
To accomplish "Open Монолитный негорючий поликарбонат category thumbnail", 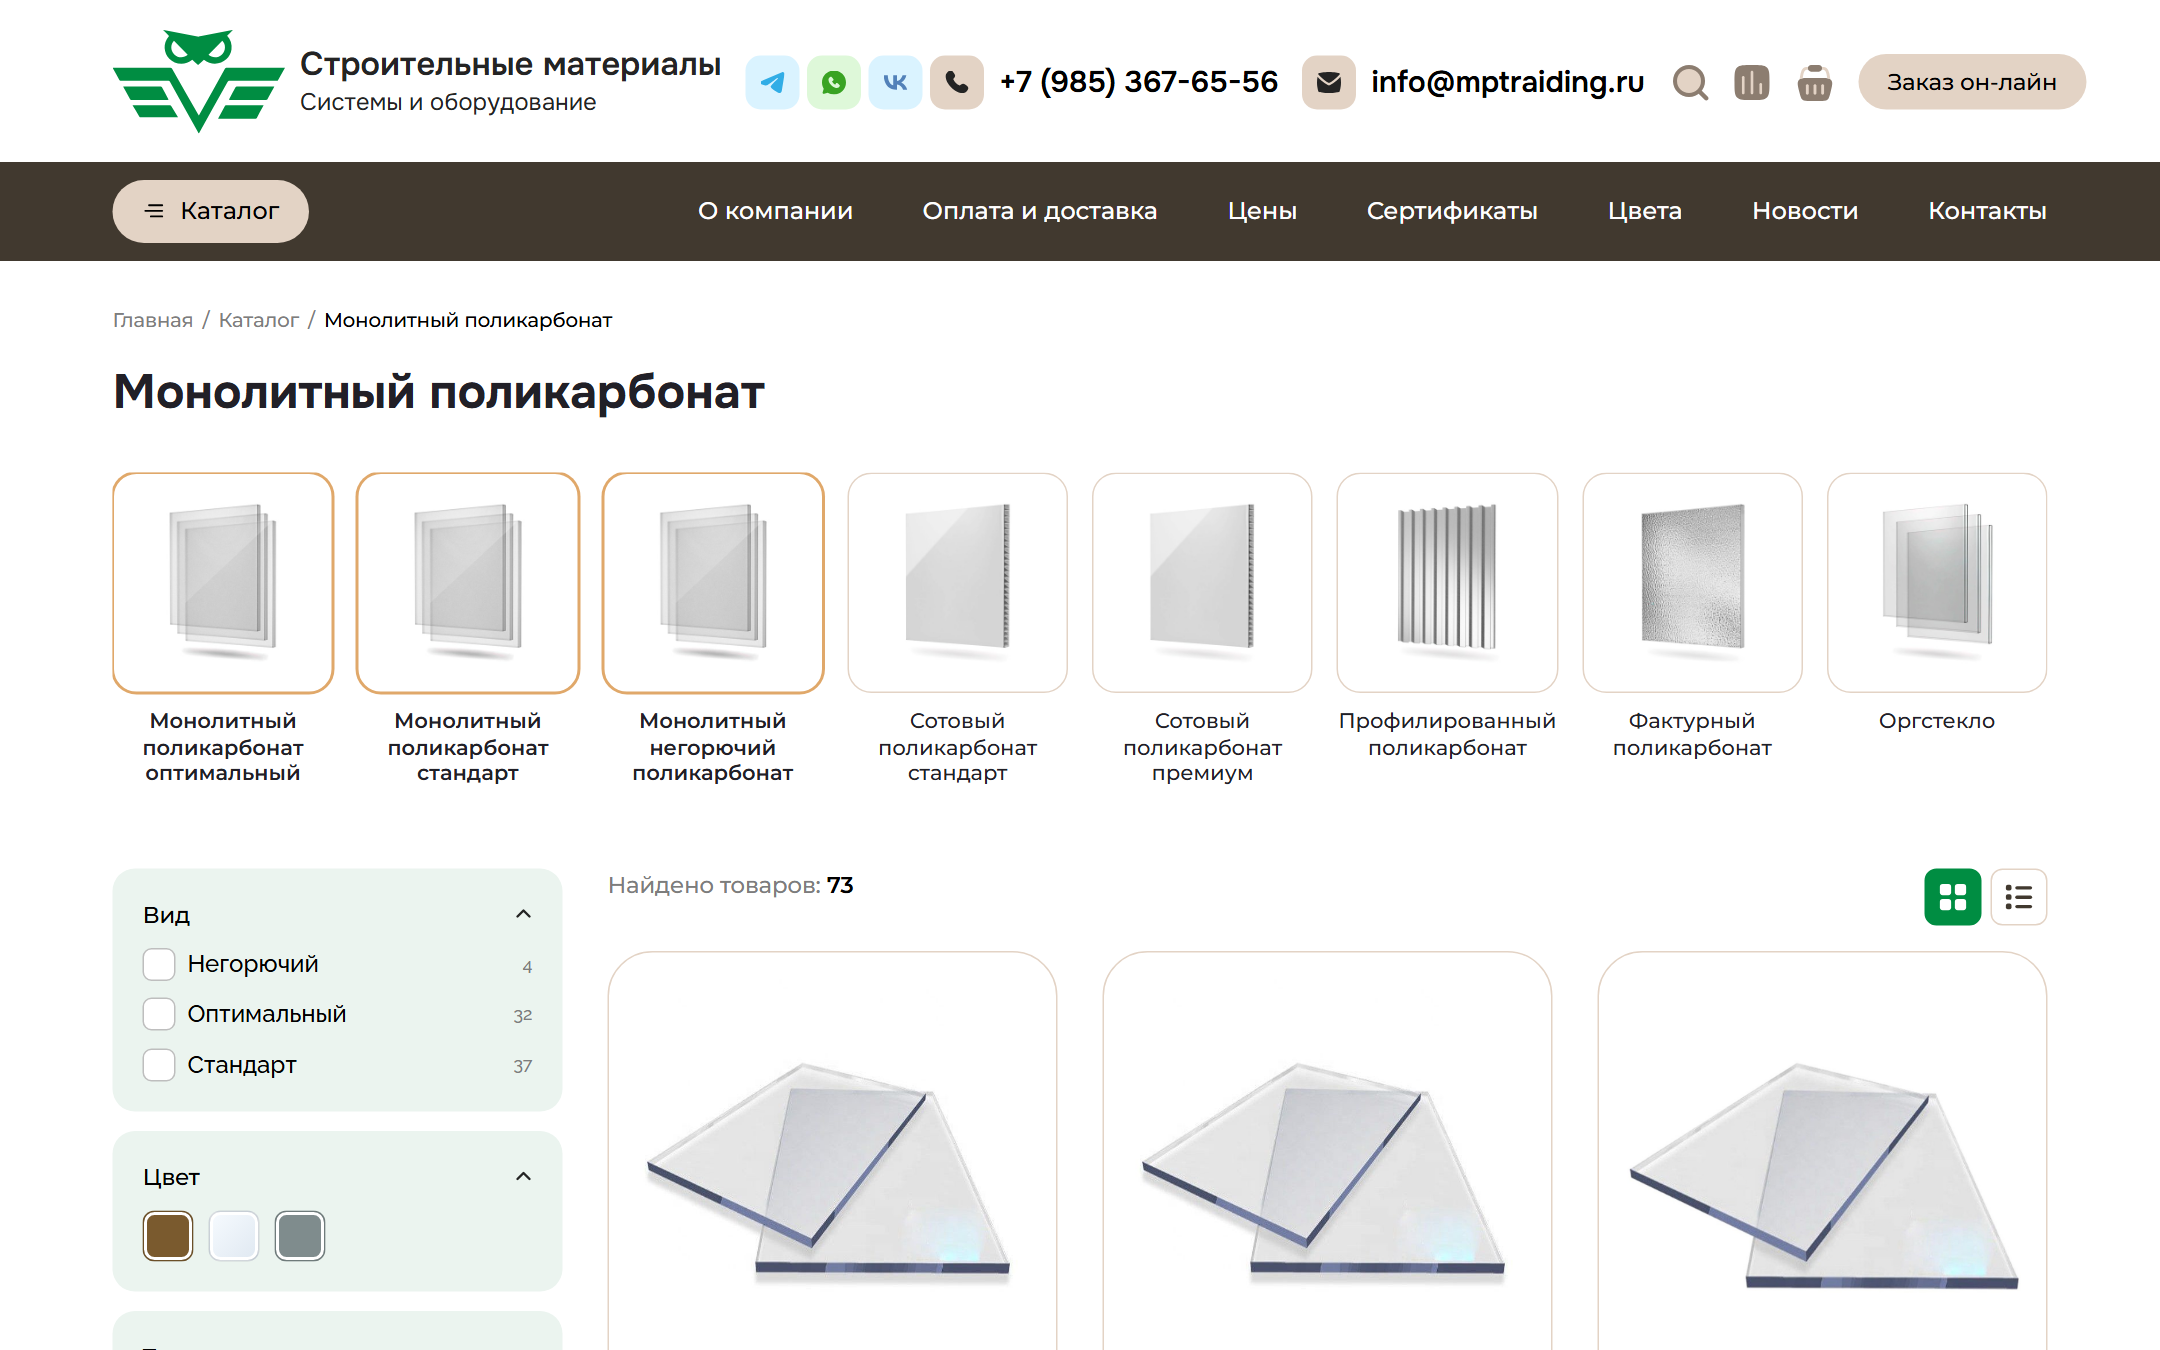I will (713, 583).
